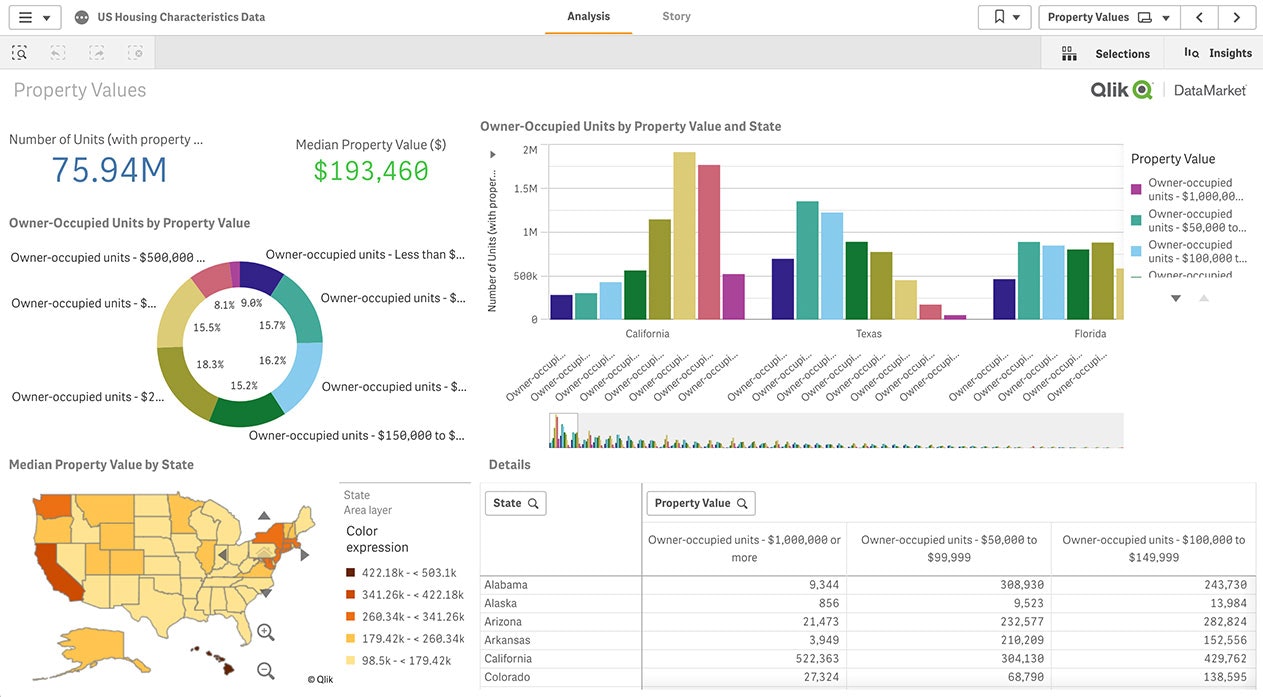The image size is (1263, 697).
Task: Click the Texas axis label
Action: coord(869,334)
